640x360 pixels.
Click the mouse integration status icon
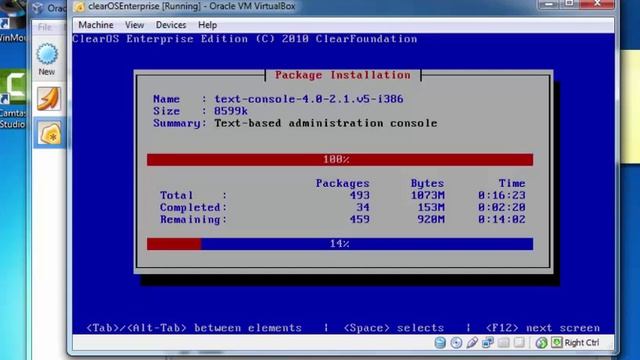pyautogui.click(x=541, y=342)
